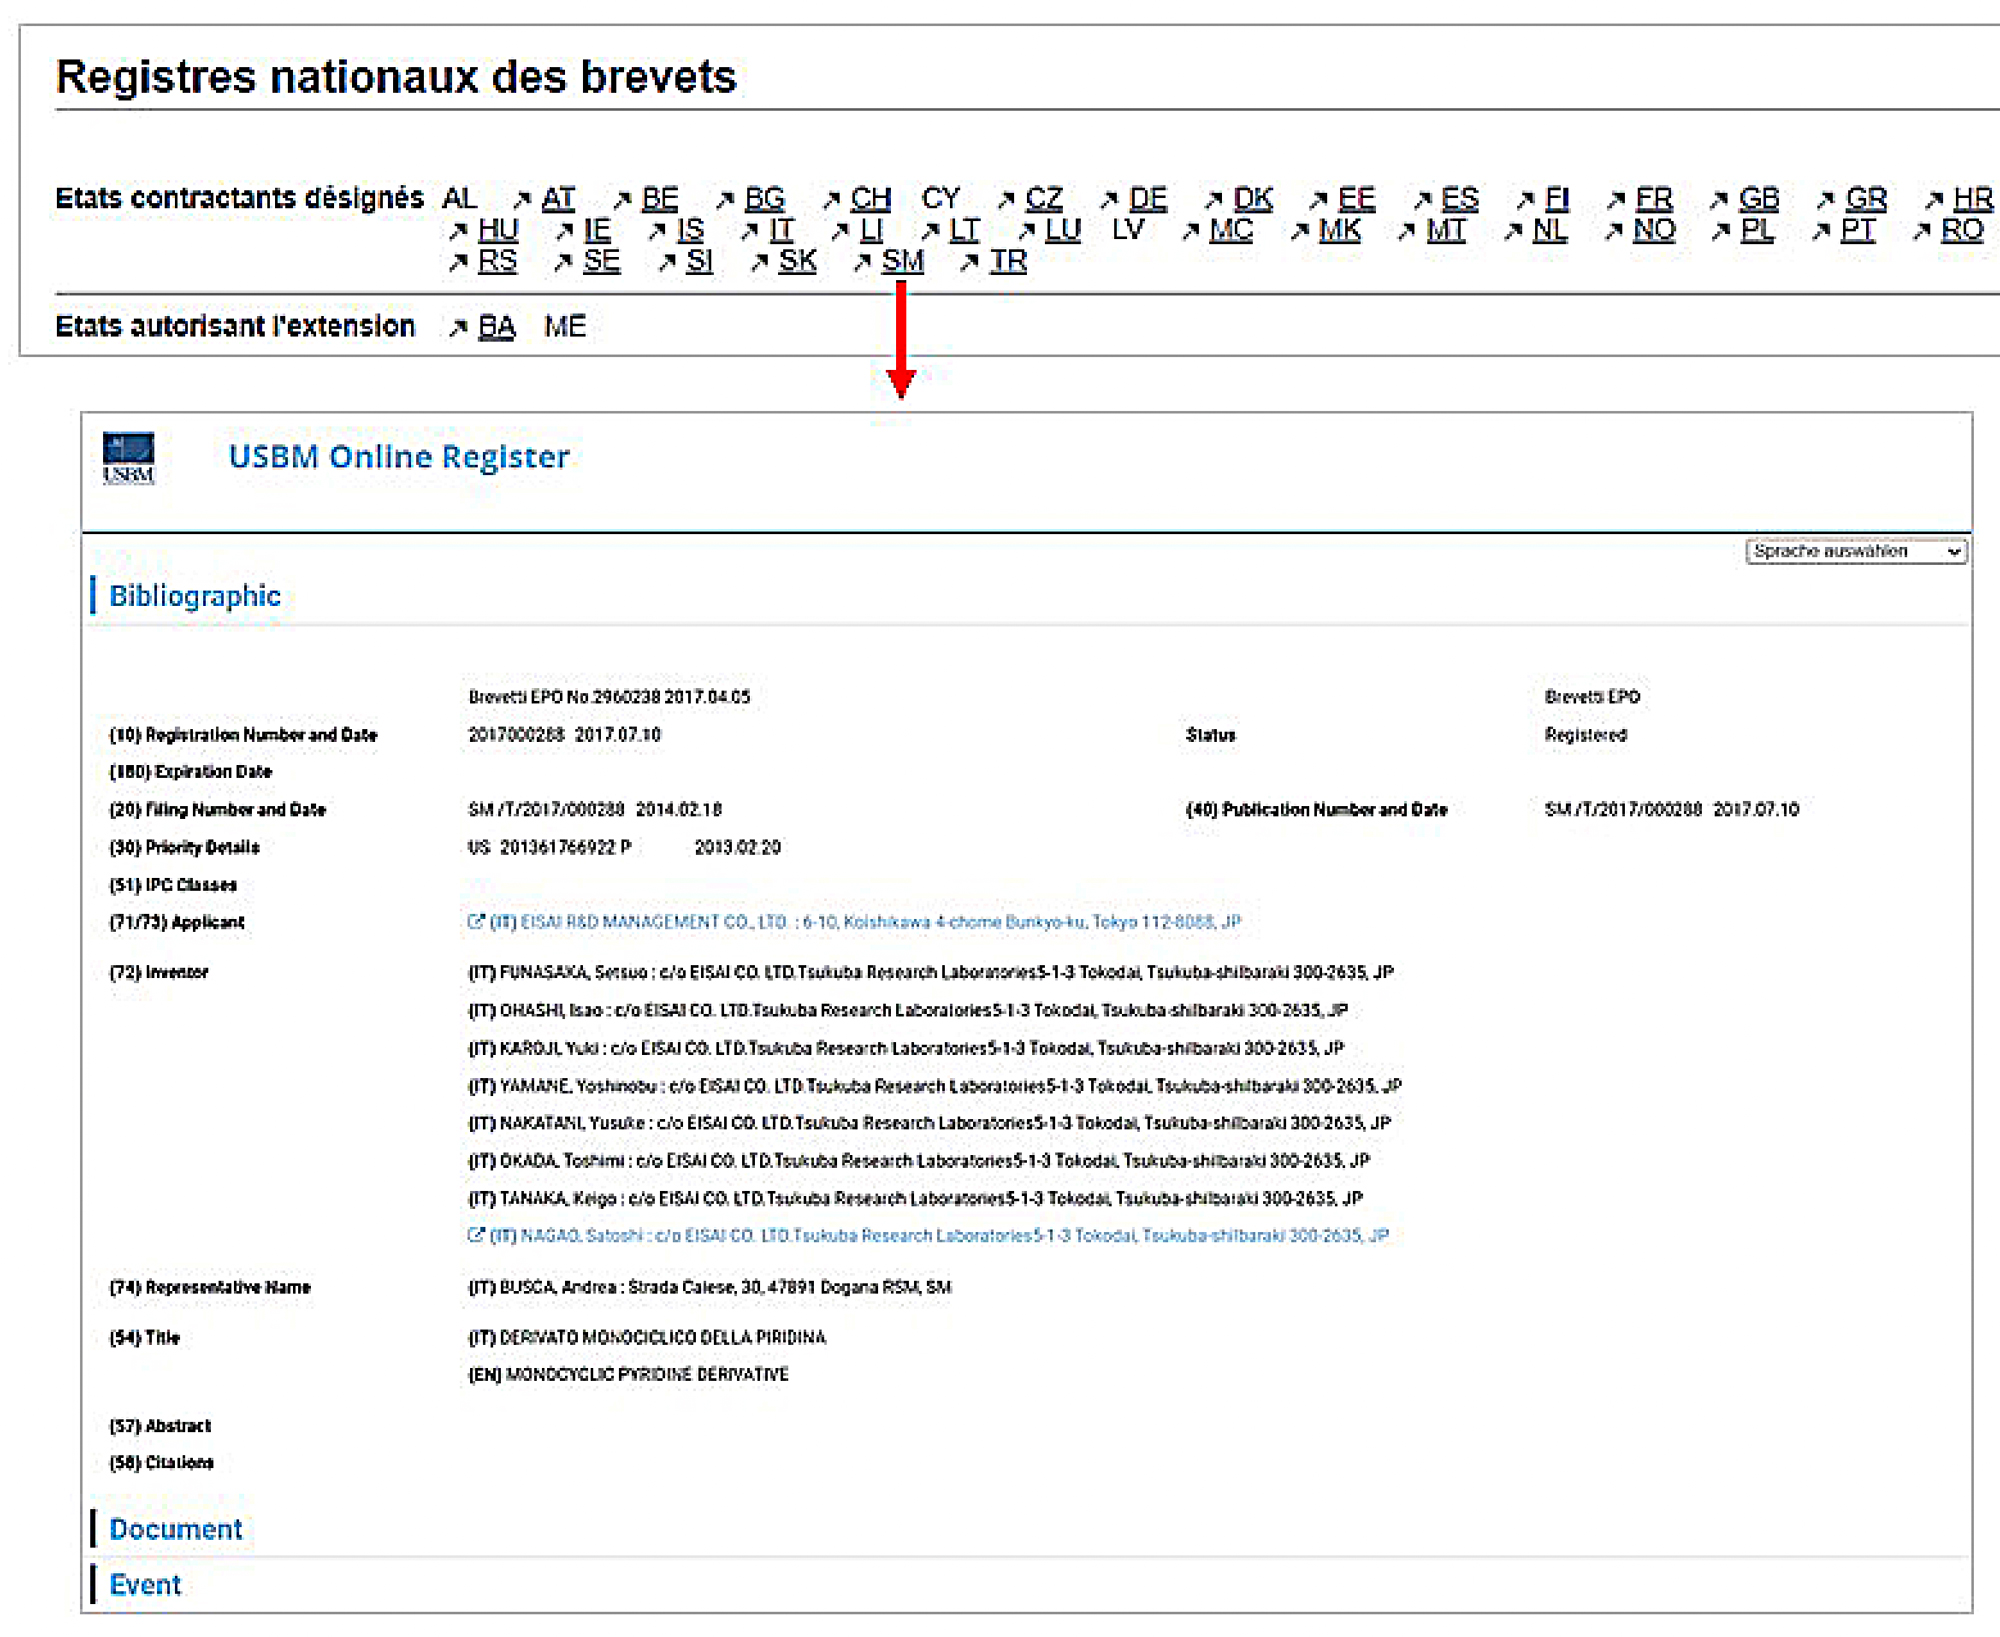
Task: Click arrow icon next to AT
Action: click(522, 200)
